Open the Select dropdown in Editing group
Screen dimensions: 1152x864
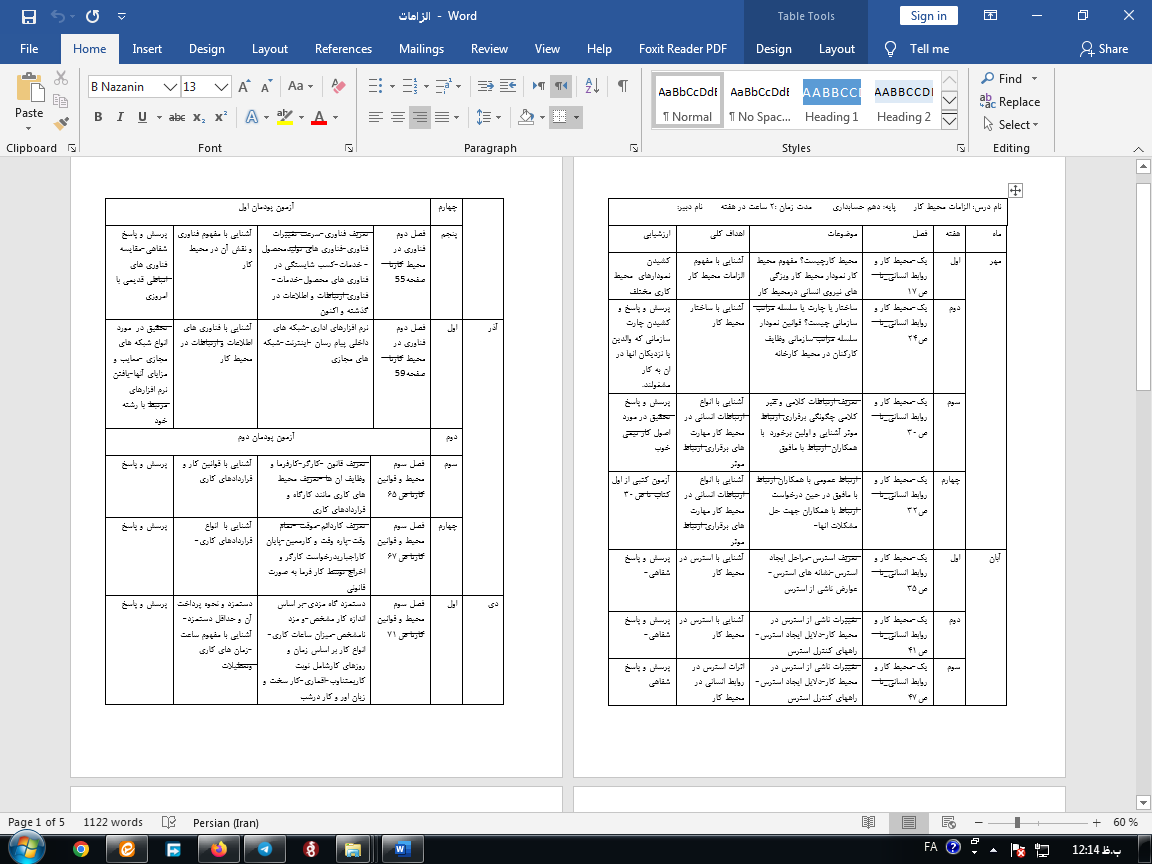pyautogui.click(x=1018, y=125)
